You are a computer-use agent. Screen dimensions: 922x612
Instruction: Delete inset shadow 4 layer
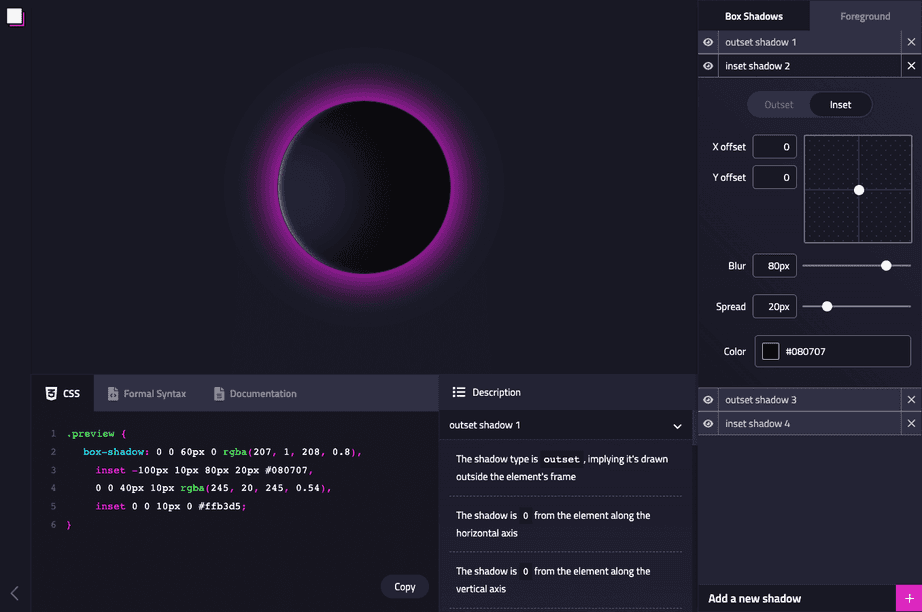[911, 423]
